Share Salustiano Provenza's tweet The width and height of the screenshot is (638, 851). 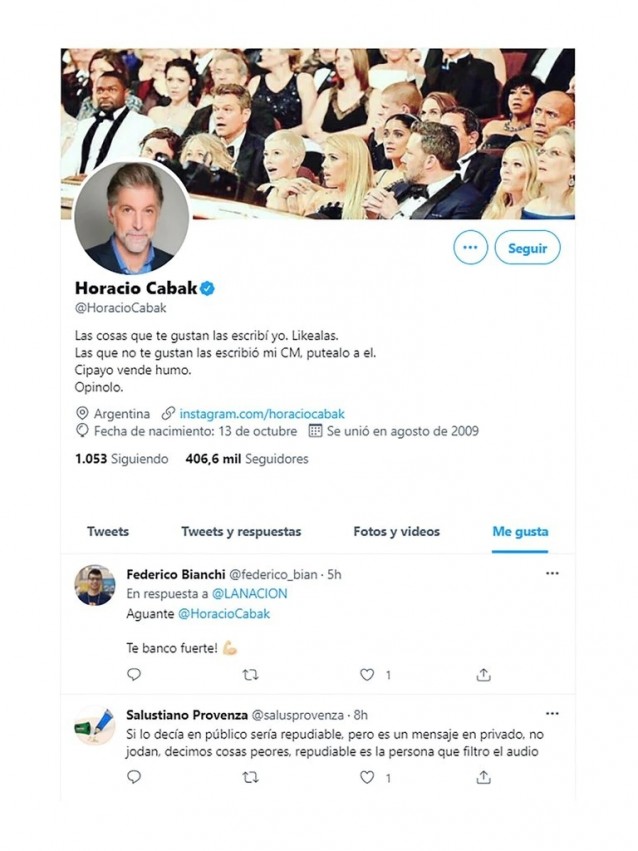click(484, 777)
